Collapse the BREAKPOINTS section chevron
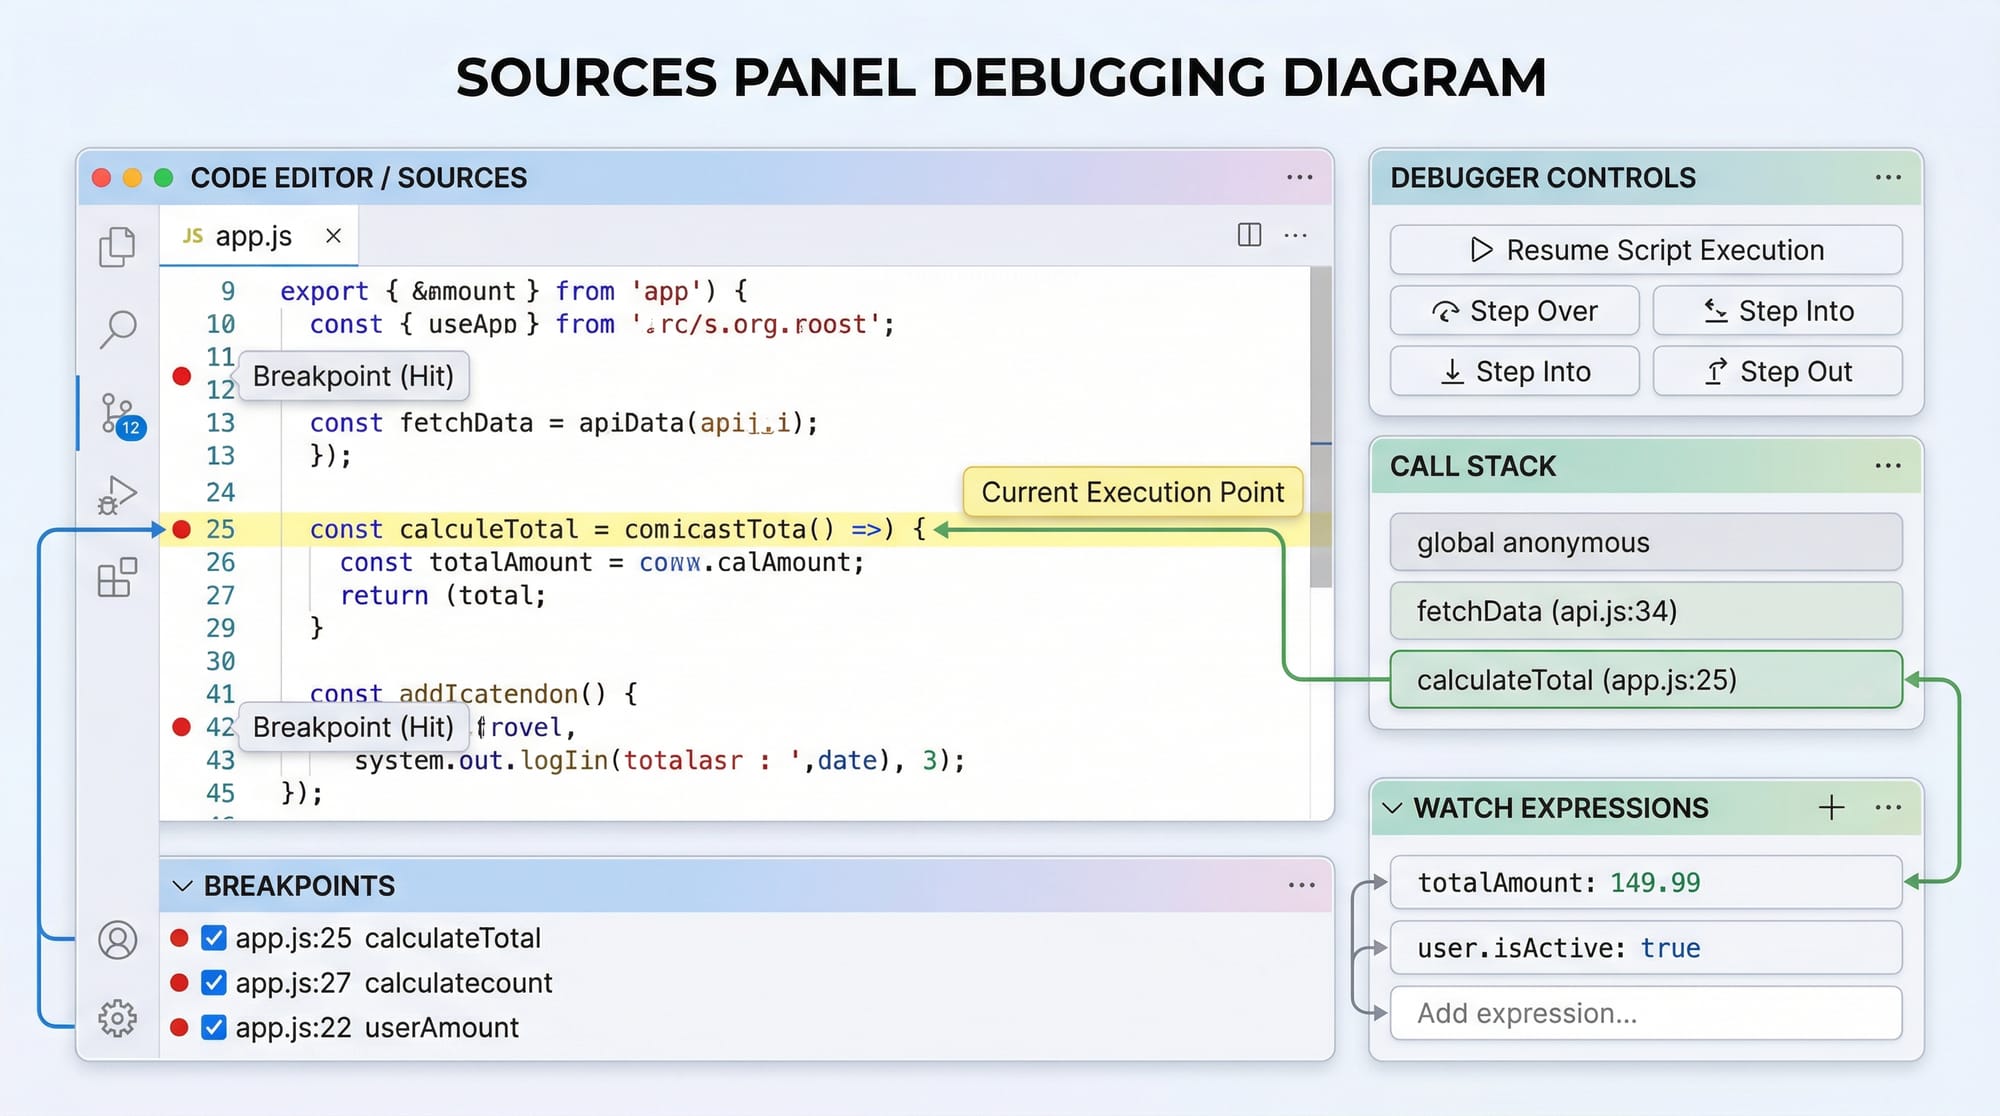2000x1116 pixels. (182, 886)
